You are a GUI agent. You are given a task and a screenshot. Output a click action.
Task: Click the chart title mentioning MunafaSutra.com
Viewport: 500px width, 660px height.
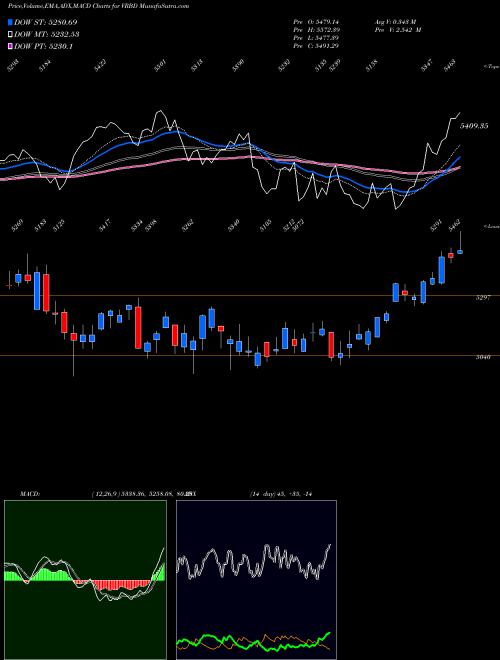[x=98, y=6]
